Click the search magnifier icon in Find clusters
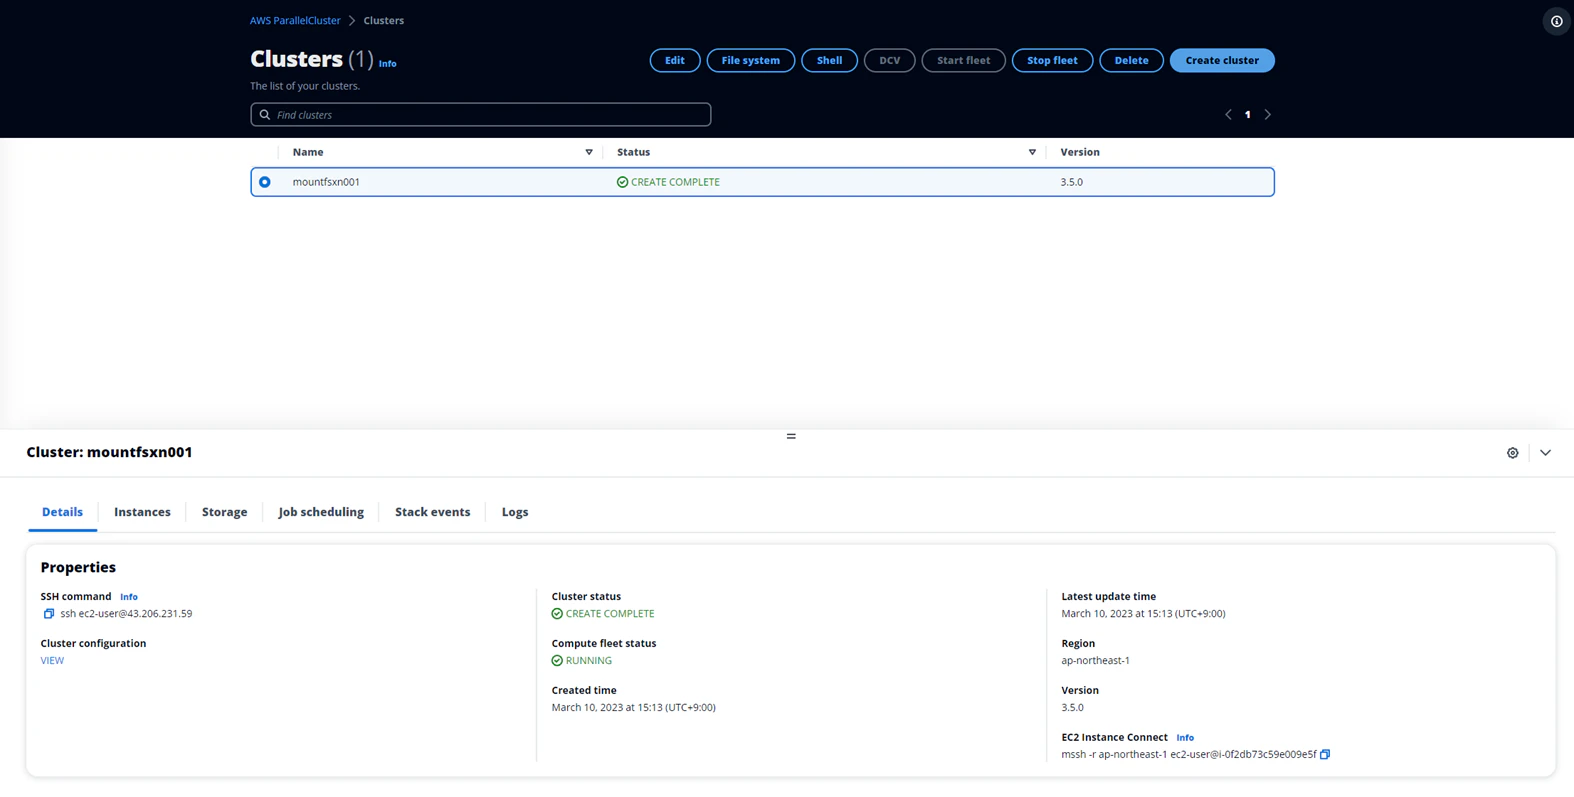Screen dimensions: 1574x797 [265, 115]
